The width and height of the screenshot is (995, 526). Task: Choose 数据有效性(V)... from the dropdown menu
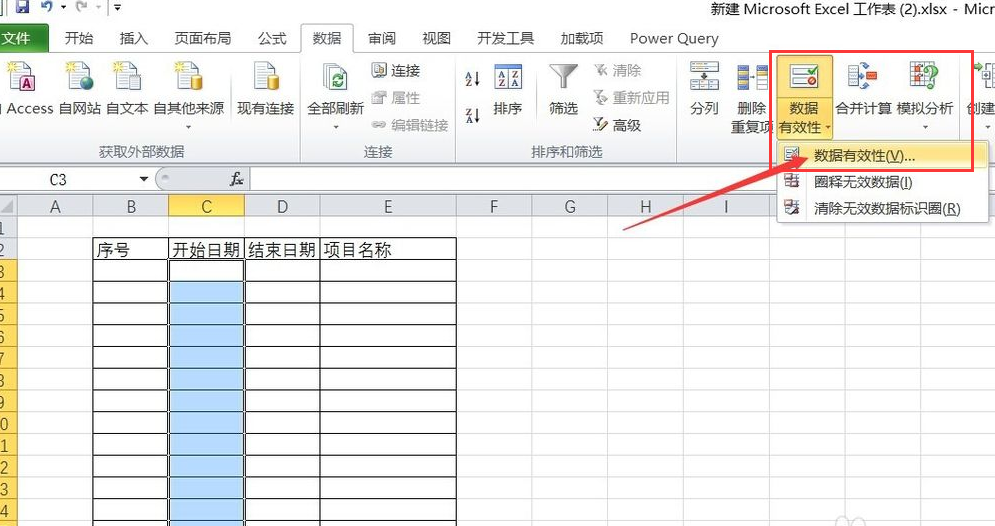coord(881,155)
